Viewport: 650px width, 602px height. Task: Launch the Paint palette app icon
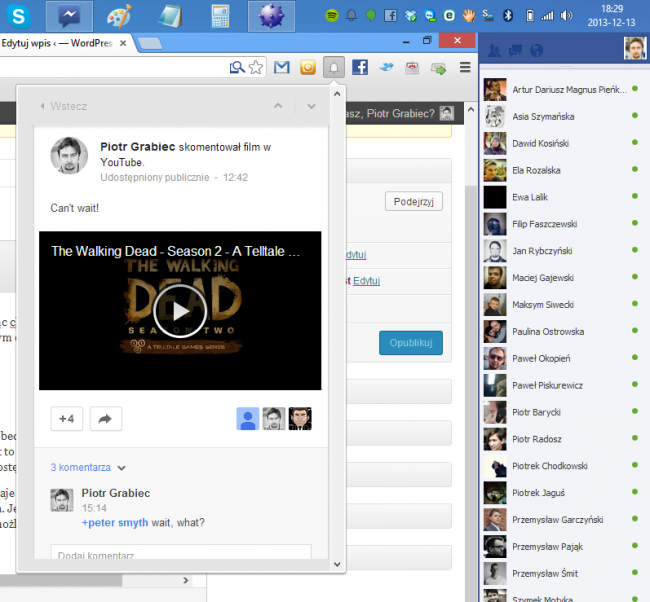click(x=120, y=17)
